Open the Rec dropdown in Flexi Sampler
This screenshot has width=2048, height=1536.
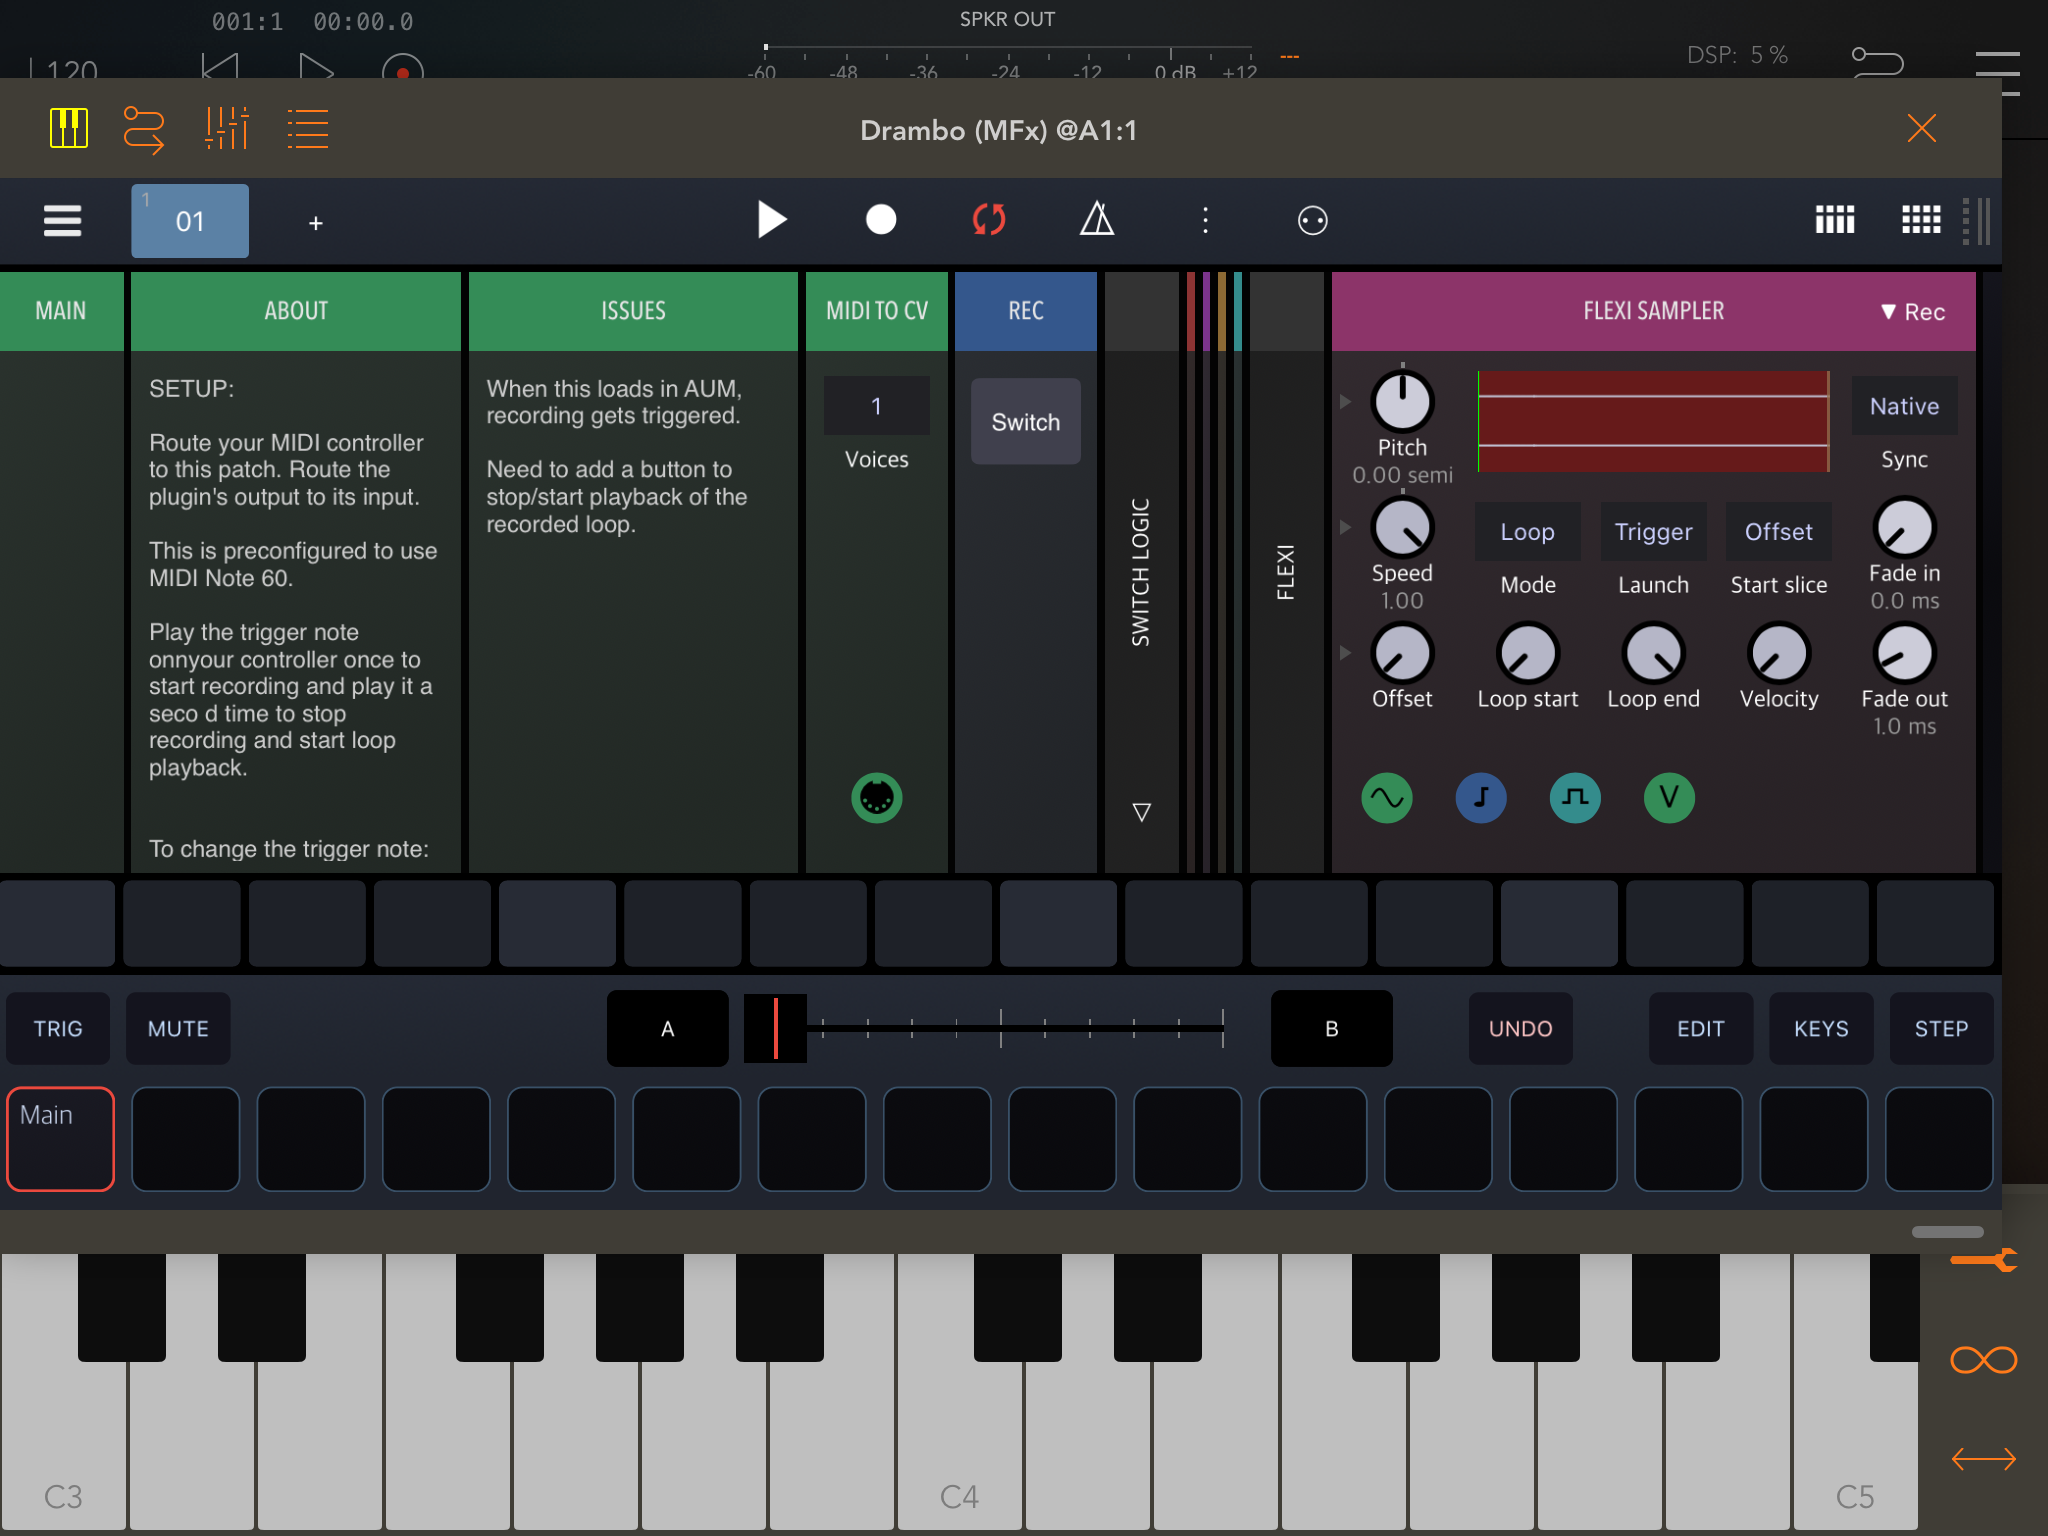[x=1912, y=312]
